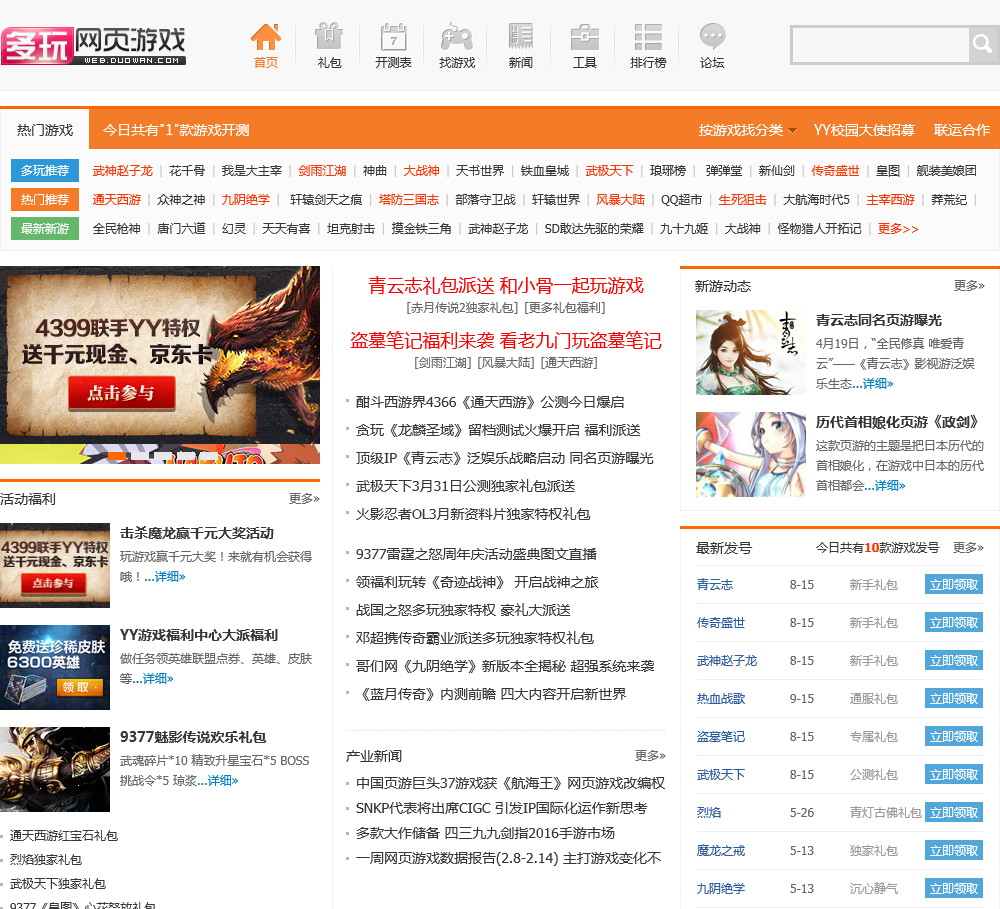
Task: Click 立即领取 for 青云志
Action: [x=953, y=584]
